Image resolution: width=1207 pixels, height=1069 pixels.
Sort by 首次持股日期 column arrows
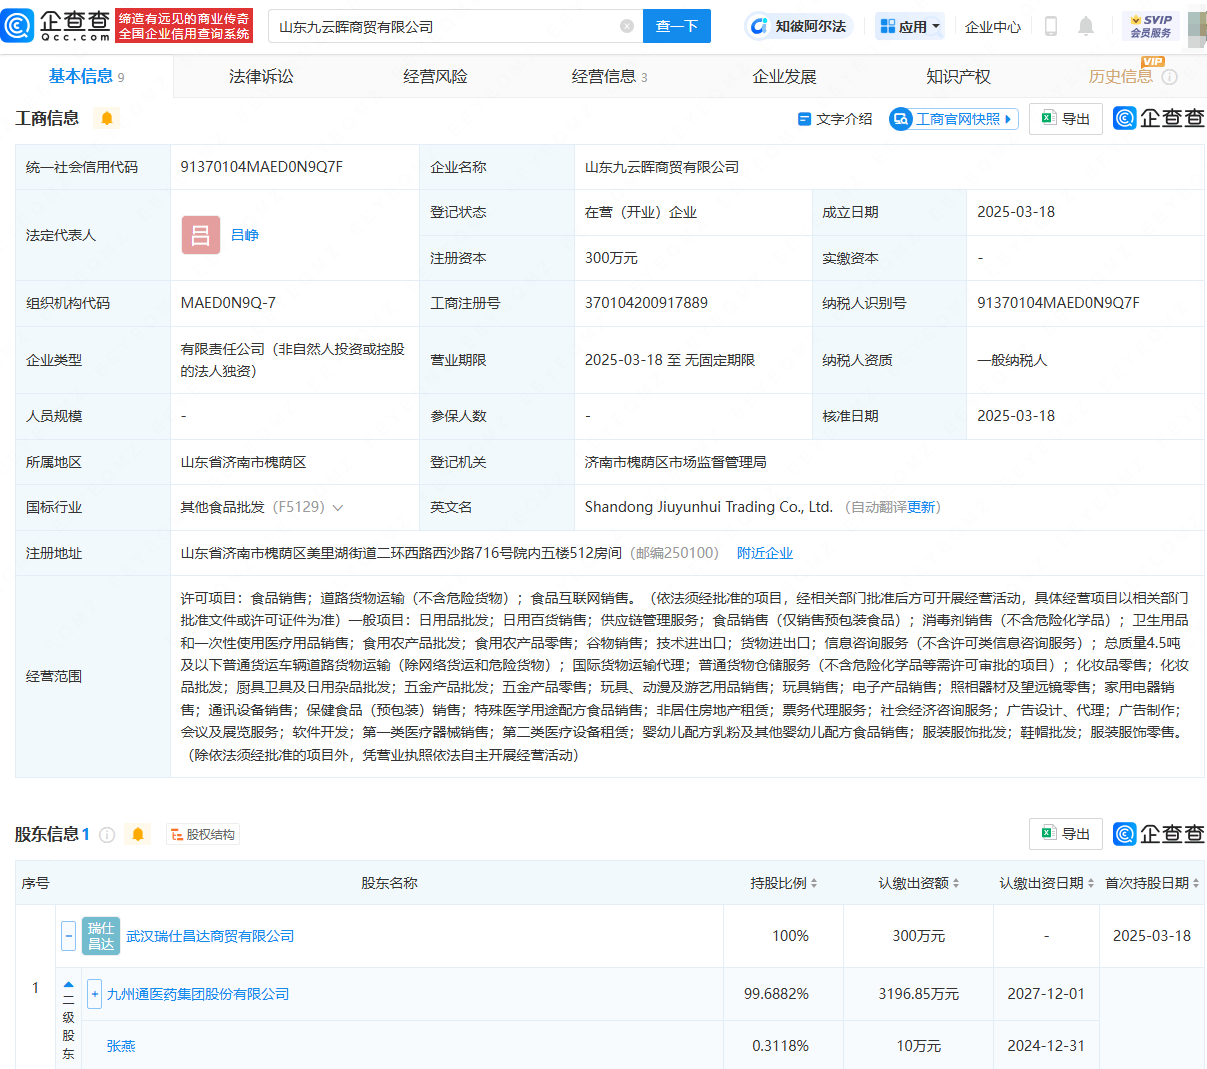[1196, 883]
